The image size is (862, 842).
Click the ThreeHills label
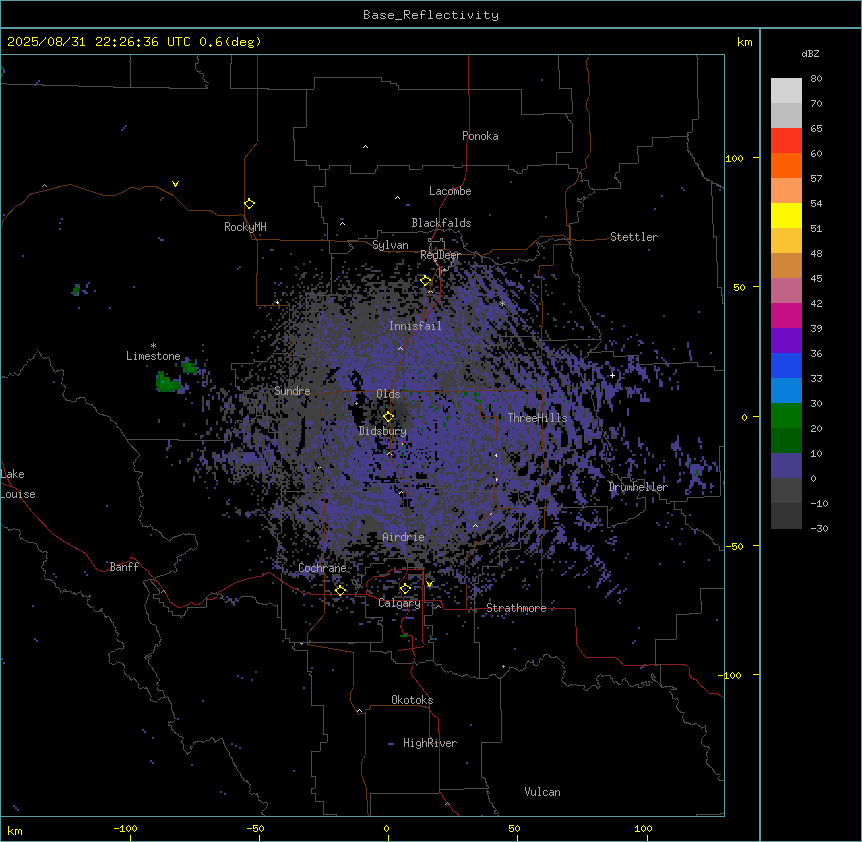pyautogui.click(x=537, y=418)
